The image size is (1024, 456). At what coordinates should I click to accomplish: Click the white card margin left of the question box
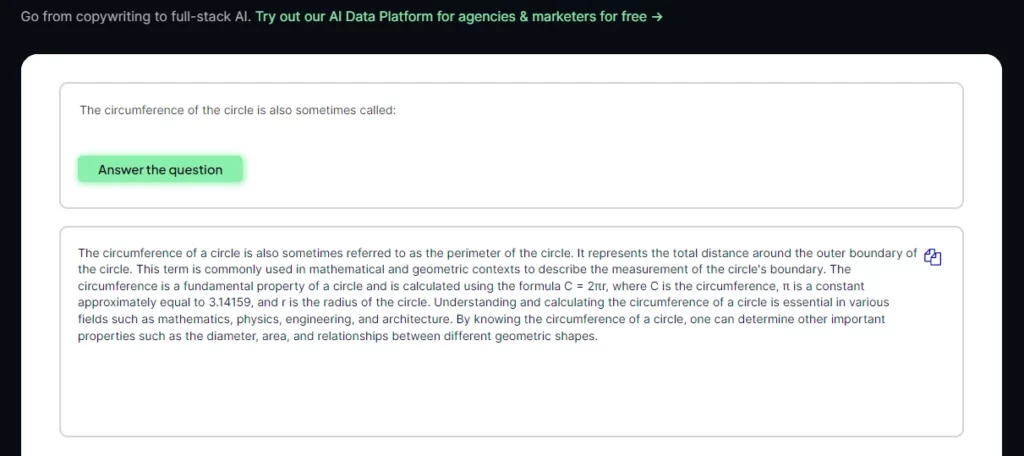tap(40, 144)
